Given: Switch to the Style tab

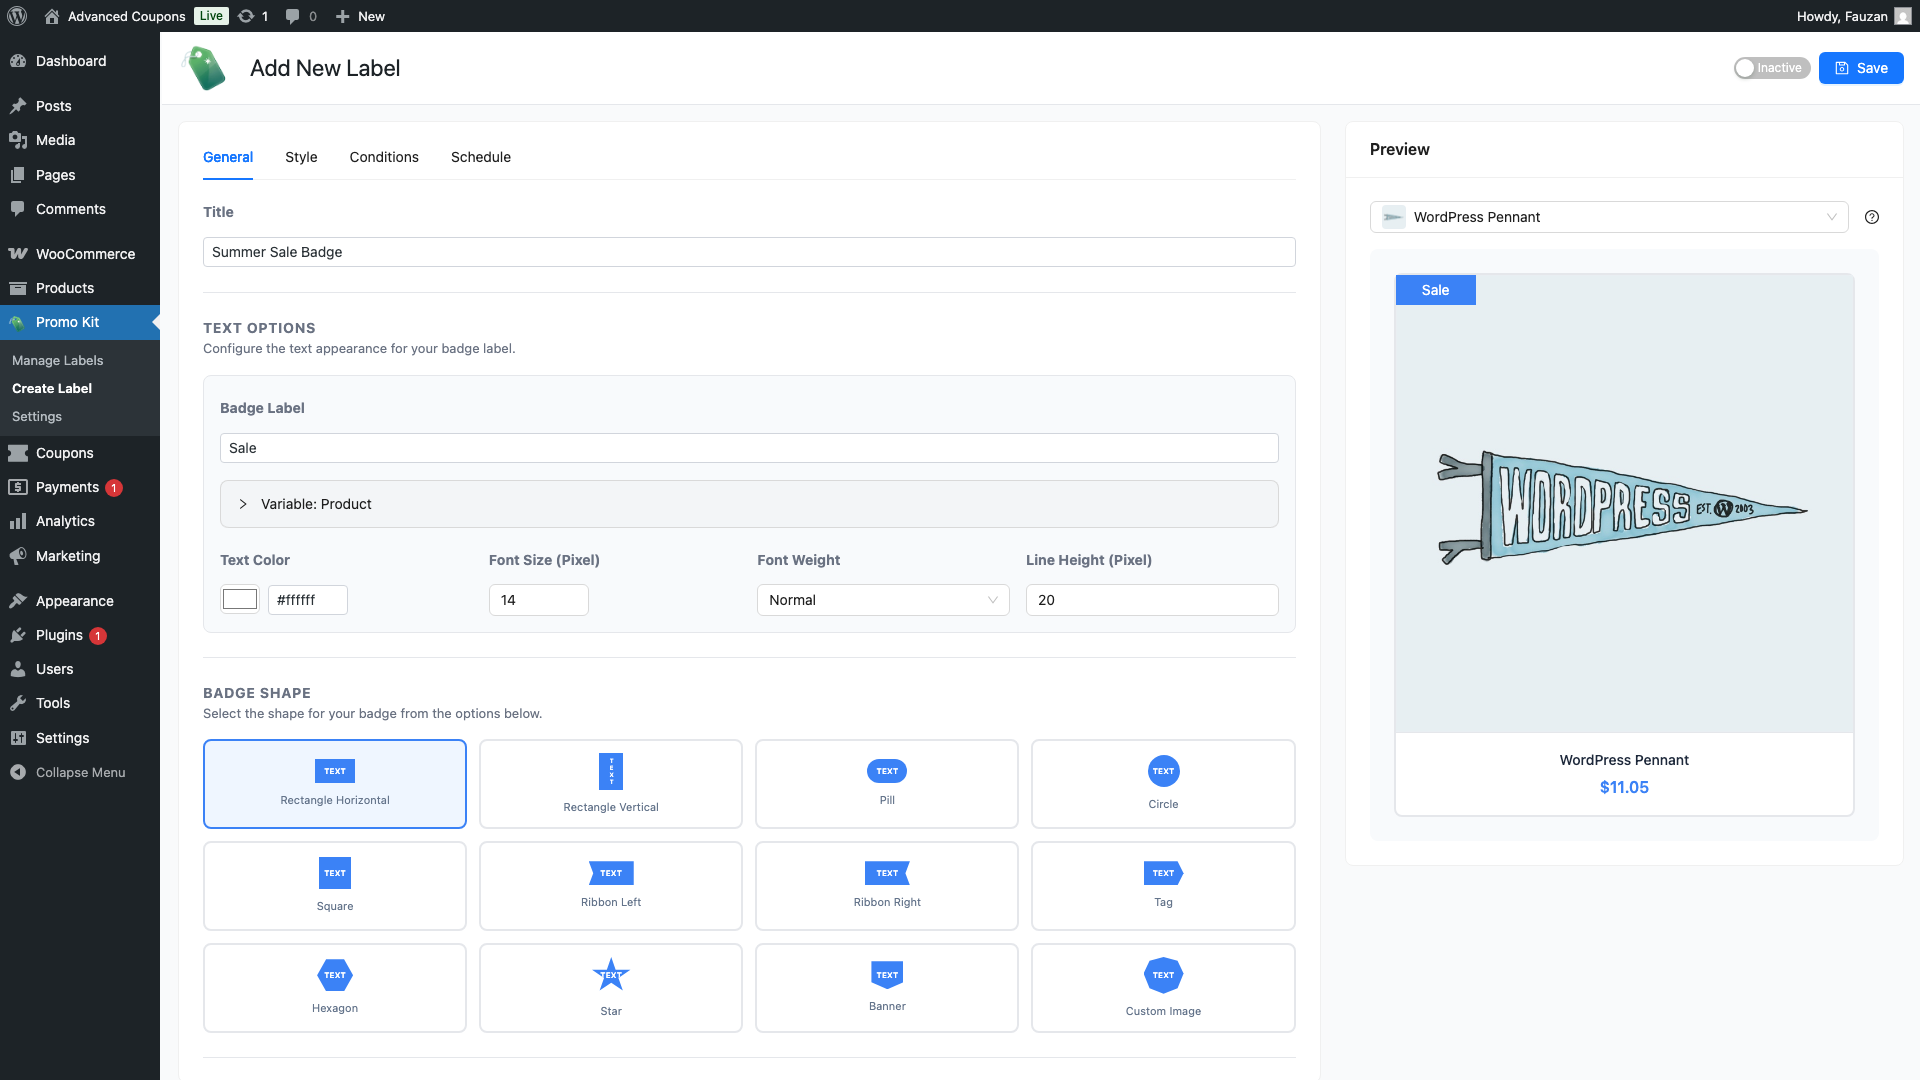Looking at the screenshot, I should tap(301, 157).
